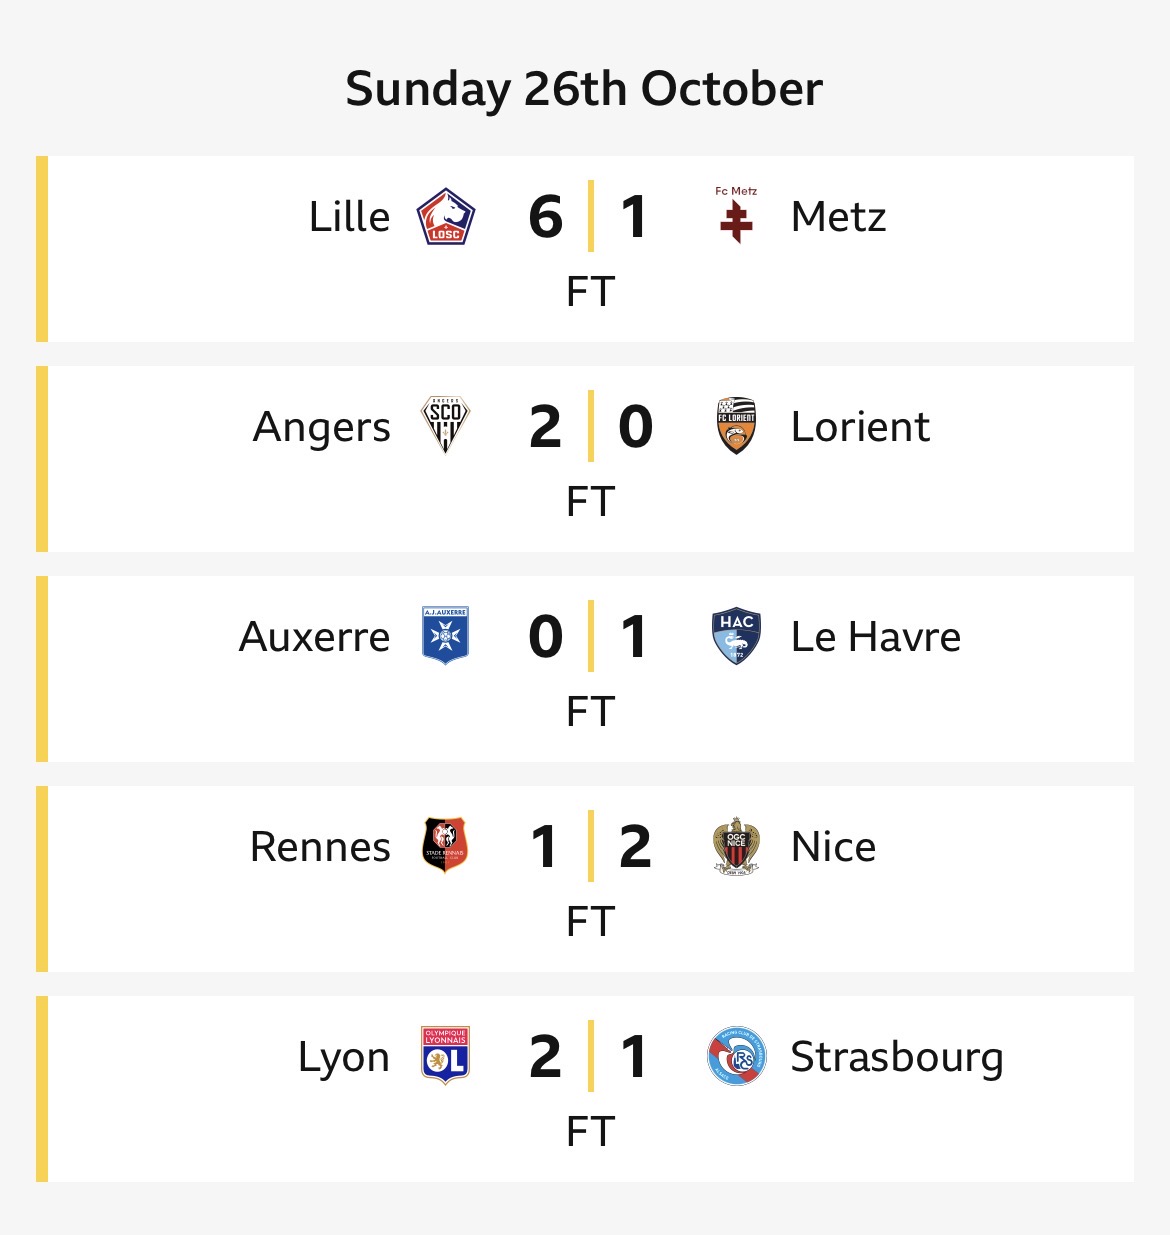The height and width of the screenshot is (1235, 1170).
Task: Open the Rennes team name link
Action: (x=320, y=847)
